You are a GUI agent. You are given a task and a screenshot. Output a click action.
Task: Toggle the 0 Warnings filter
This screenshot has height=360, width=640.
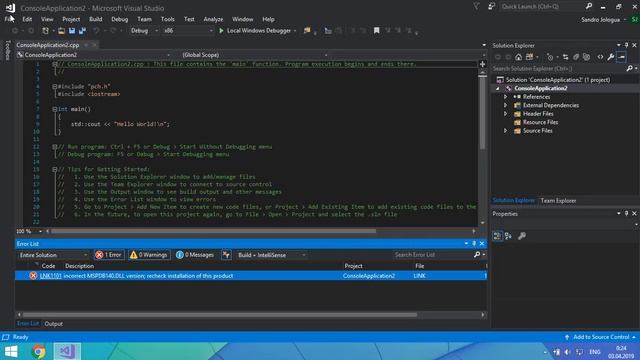point(149,255)
